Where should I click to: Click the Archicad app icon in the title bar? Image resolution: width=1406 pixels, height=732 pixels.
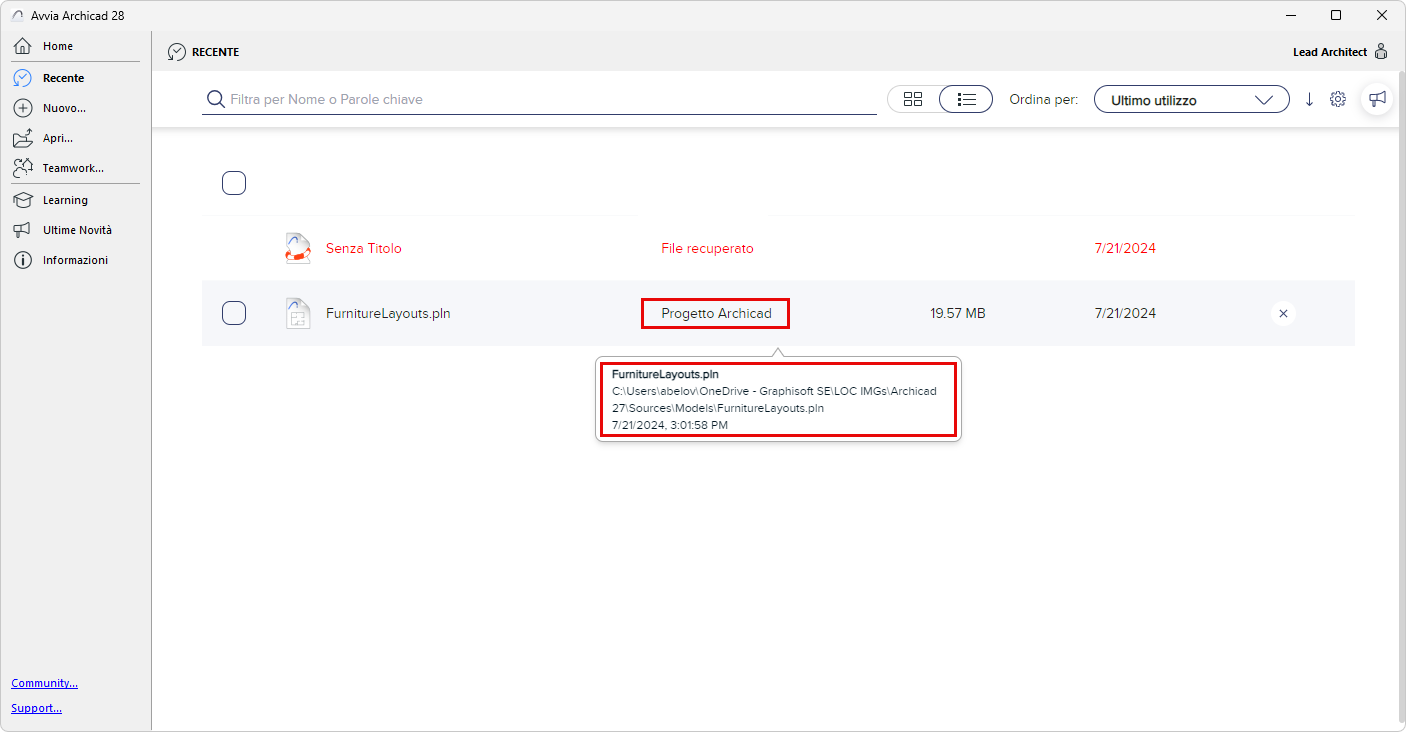pos(17,15)
